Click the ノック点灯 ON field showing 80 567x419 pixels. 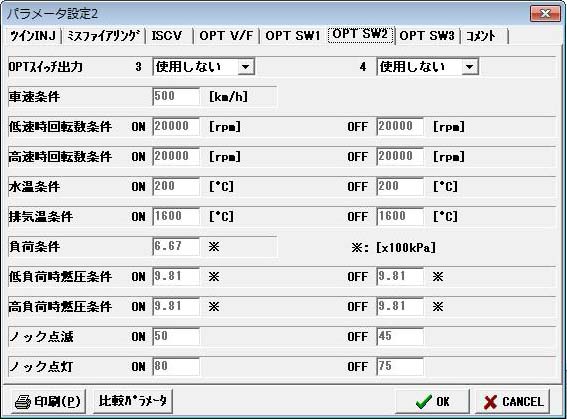point(176,367)
